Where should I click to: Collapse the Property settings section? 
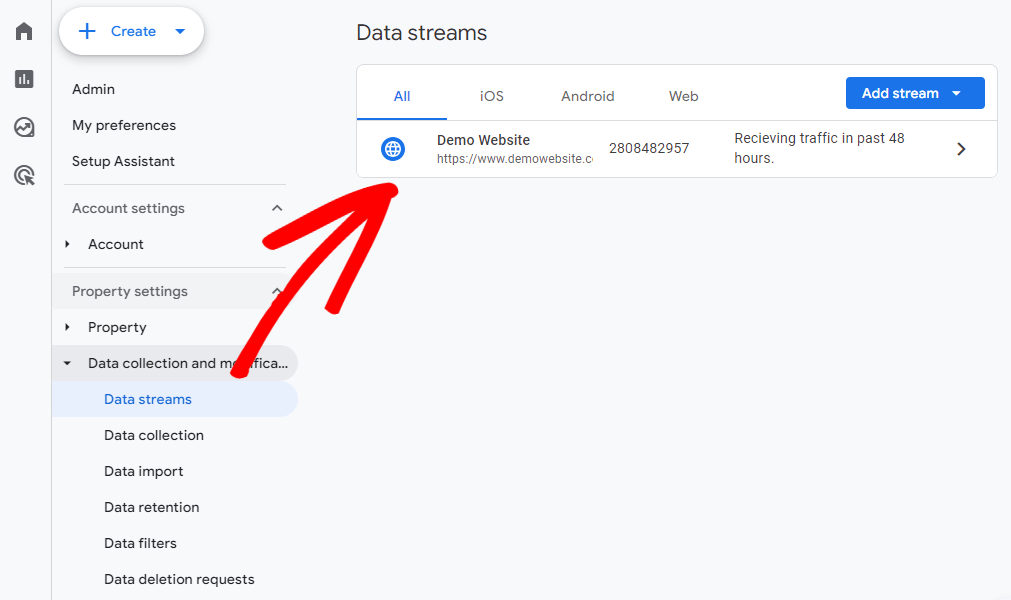(277, 291)
